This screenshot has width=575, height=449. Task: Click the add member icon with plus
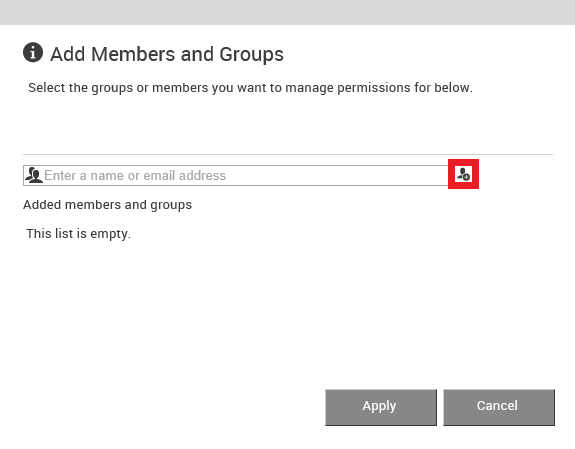(x=463, y=174)
